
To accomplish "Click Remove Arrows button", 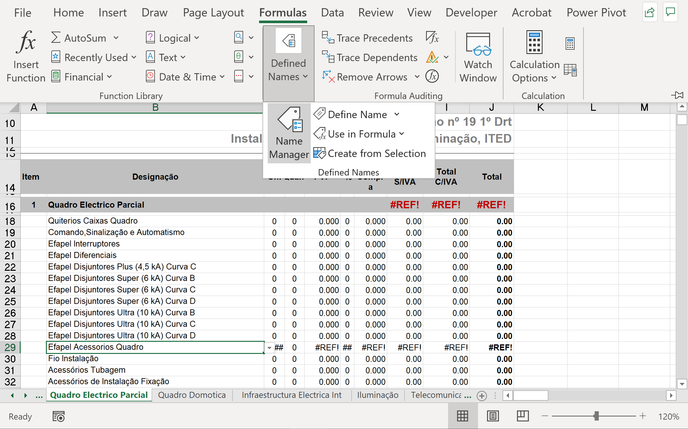I will (x=365, y=77).
